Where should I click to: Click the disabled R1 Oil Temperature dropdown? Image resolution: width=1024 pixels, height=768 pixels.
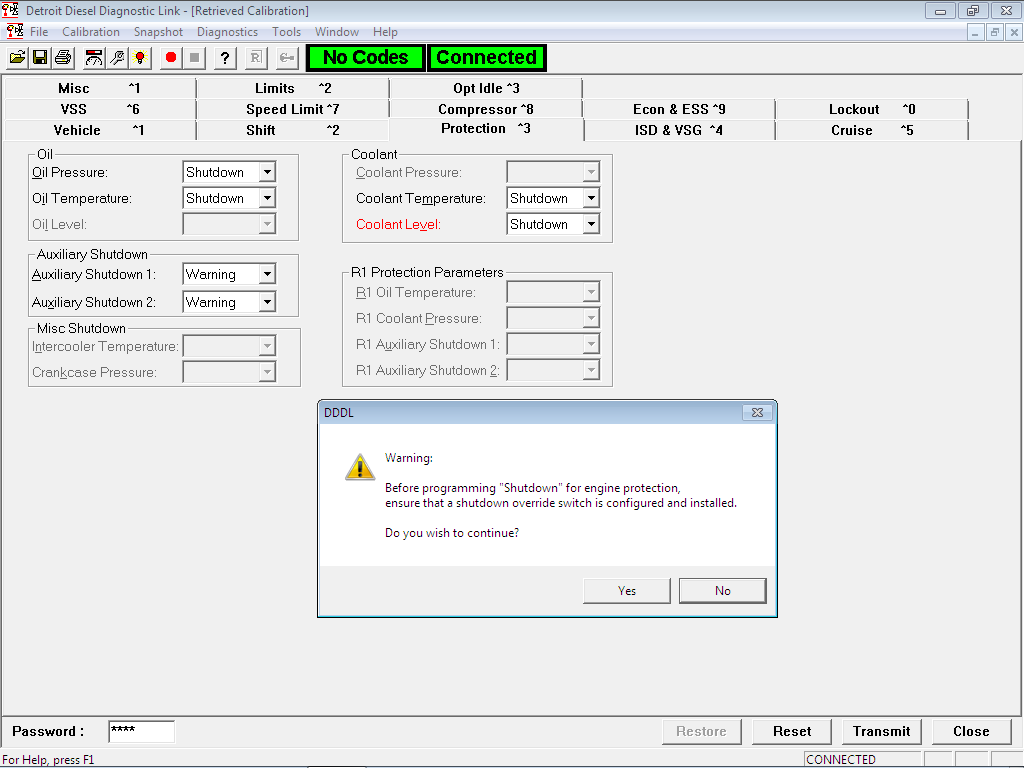tap(553, 292)
